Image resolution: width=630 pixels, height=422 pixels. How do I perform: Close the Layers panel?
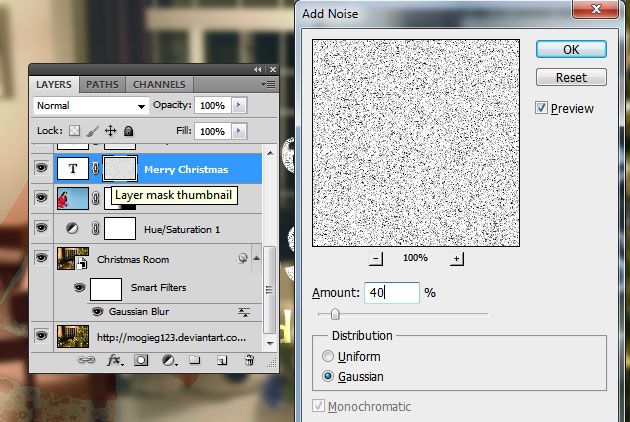273,70
